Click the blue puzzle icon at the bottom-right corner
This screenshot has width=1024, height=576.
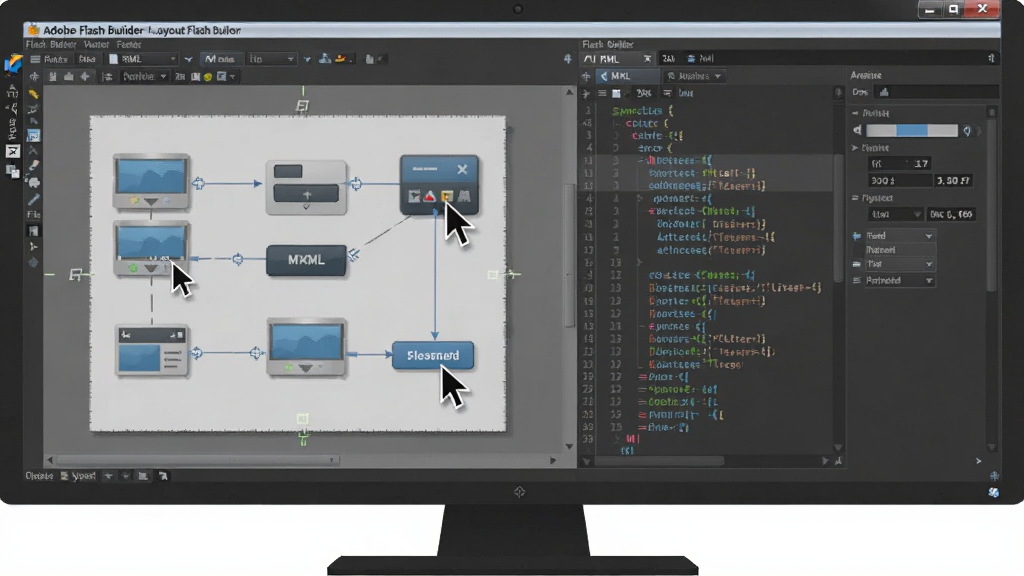tap(993, 492)
